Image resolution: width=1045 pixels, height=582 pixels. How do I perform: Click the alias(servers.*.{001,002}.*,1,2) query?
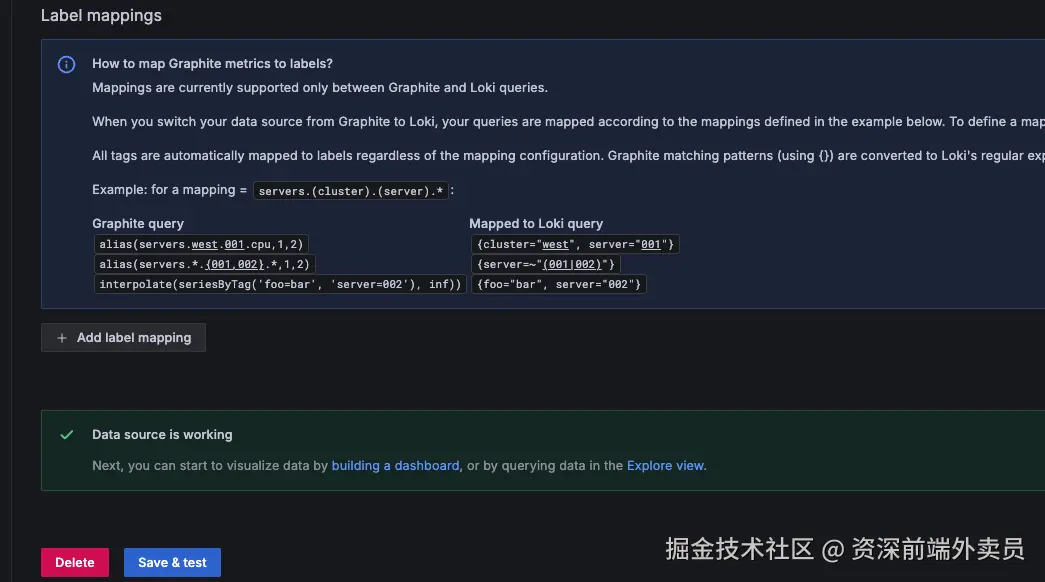205,264
